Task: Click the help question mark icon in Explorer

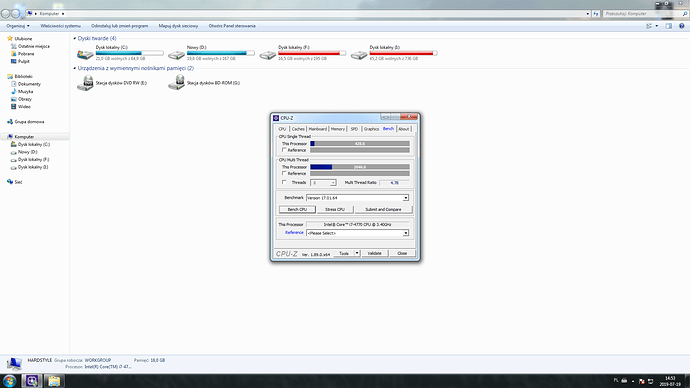Action: tap(682, 26)
